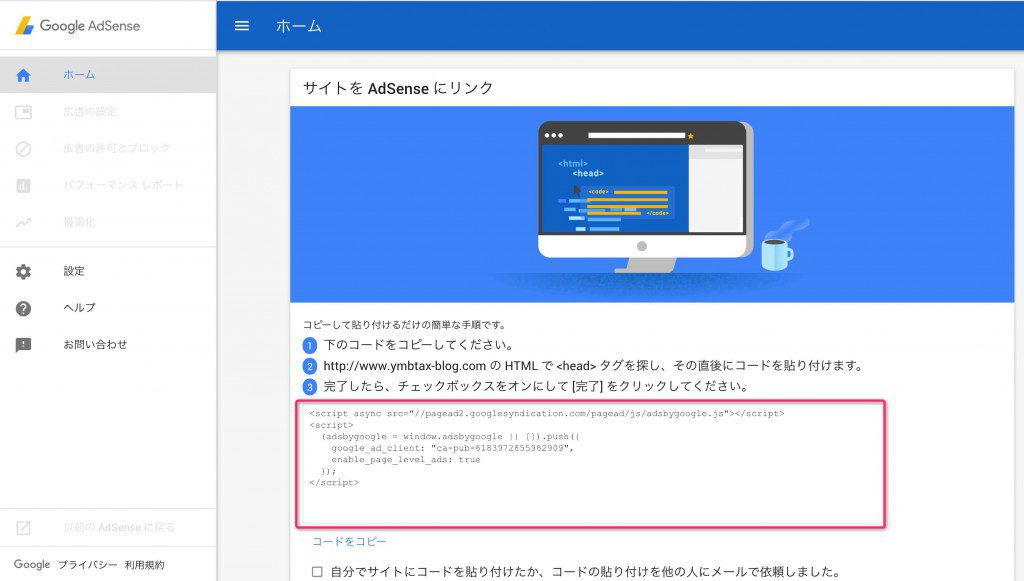1024x581 pixels.
Task: Open ヘルプ in the sidebar
Action: pyautogui.click(x=79, y=307)
